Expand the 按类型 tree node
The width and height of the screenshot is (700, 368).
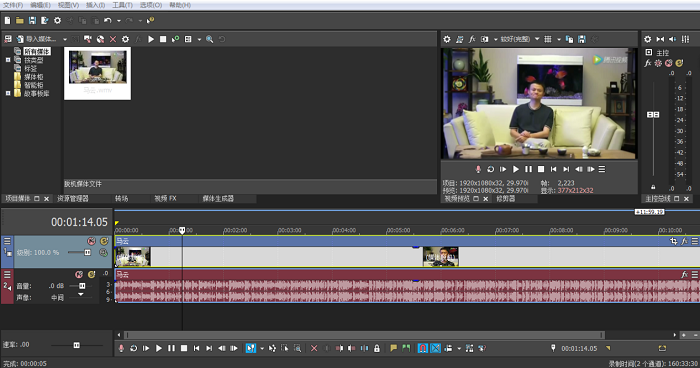pos(8,60)
